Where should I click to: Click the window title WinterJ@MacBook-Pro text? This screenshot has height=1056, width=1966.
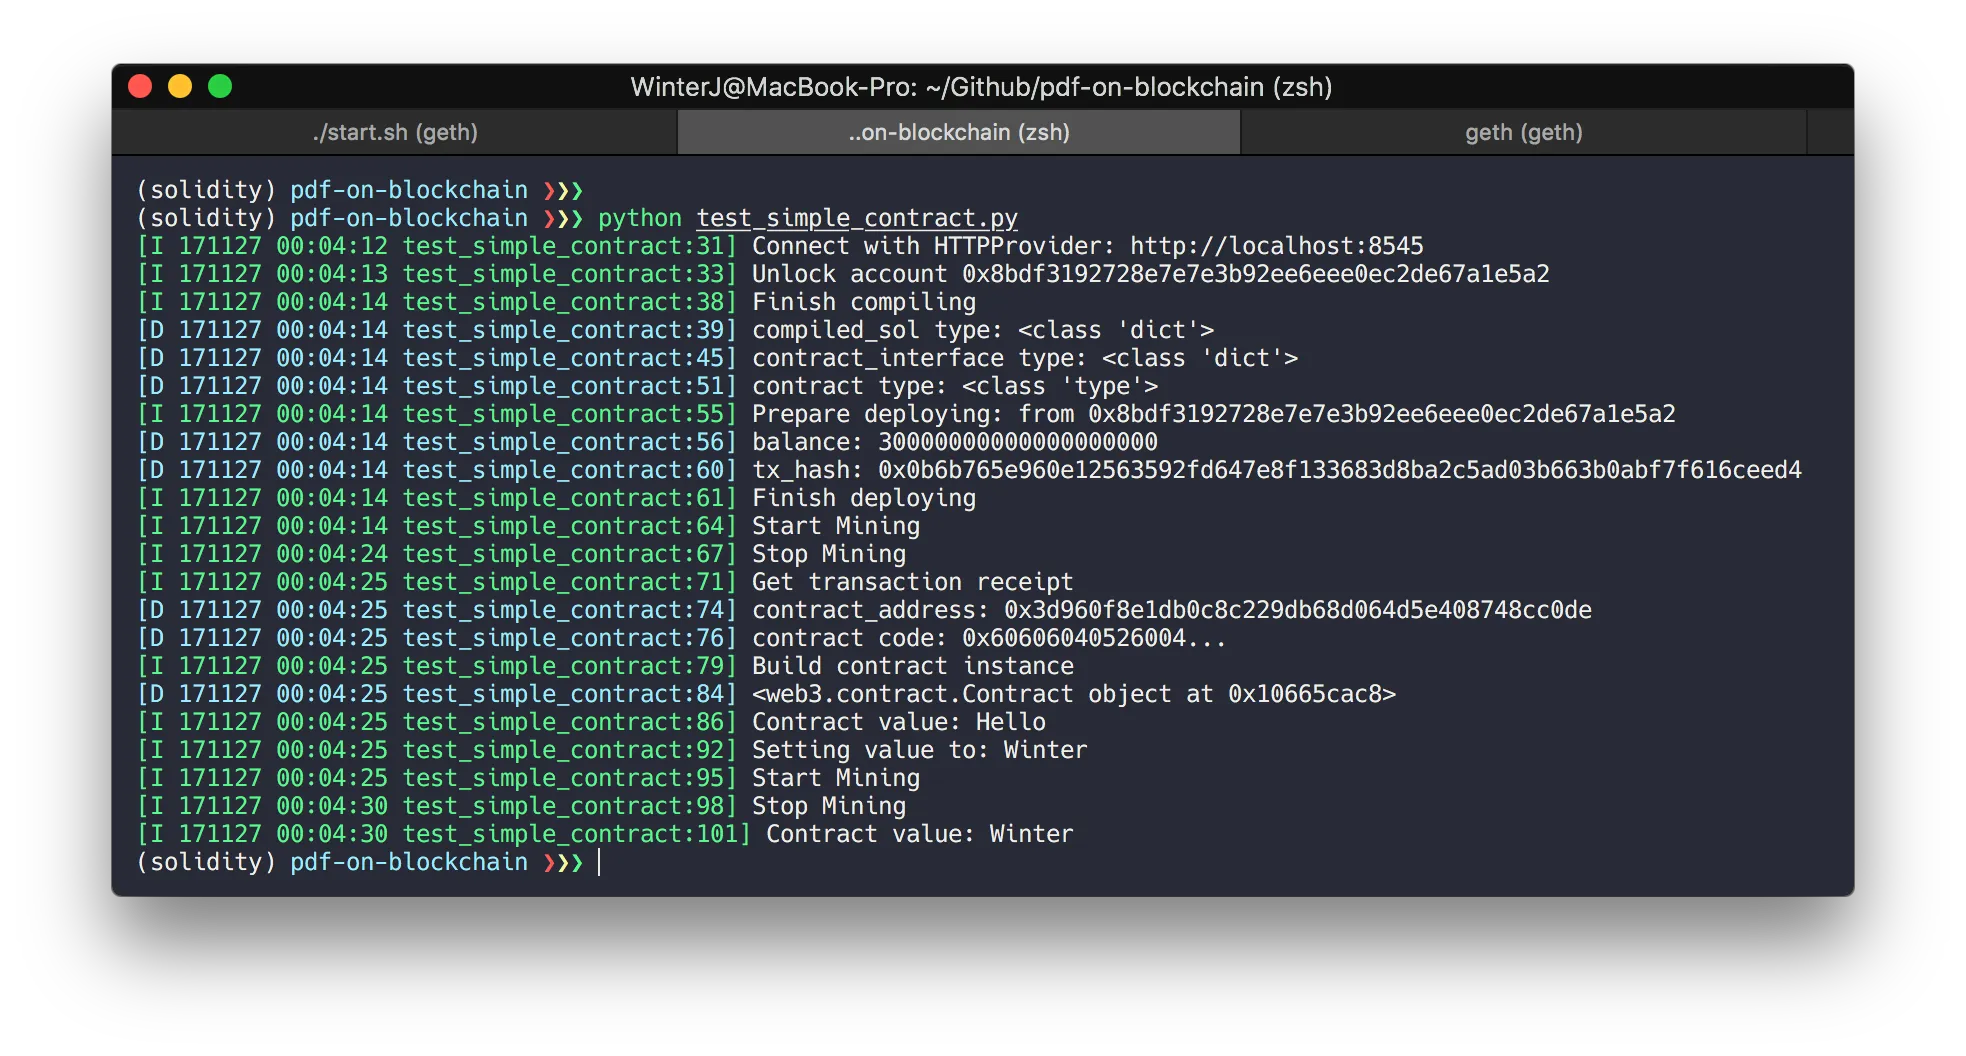click(981, 87)
